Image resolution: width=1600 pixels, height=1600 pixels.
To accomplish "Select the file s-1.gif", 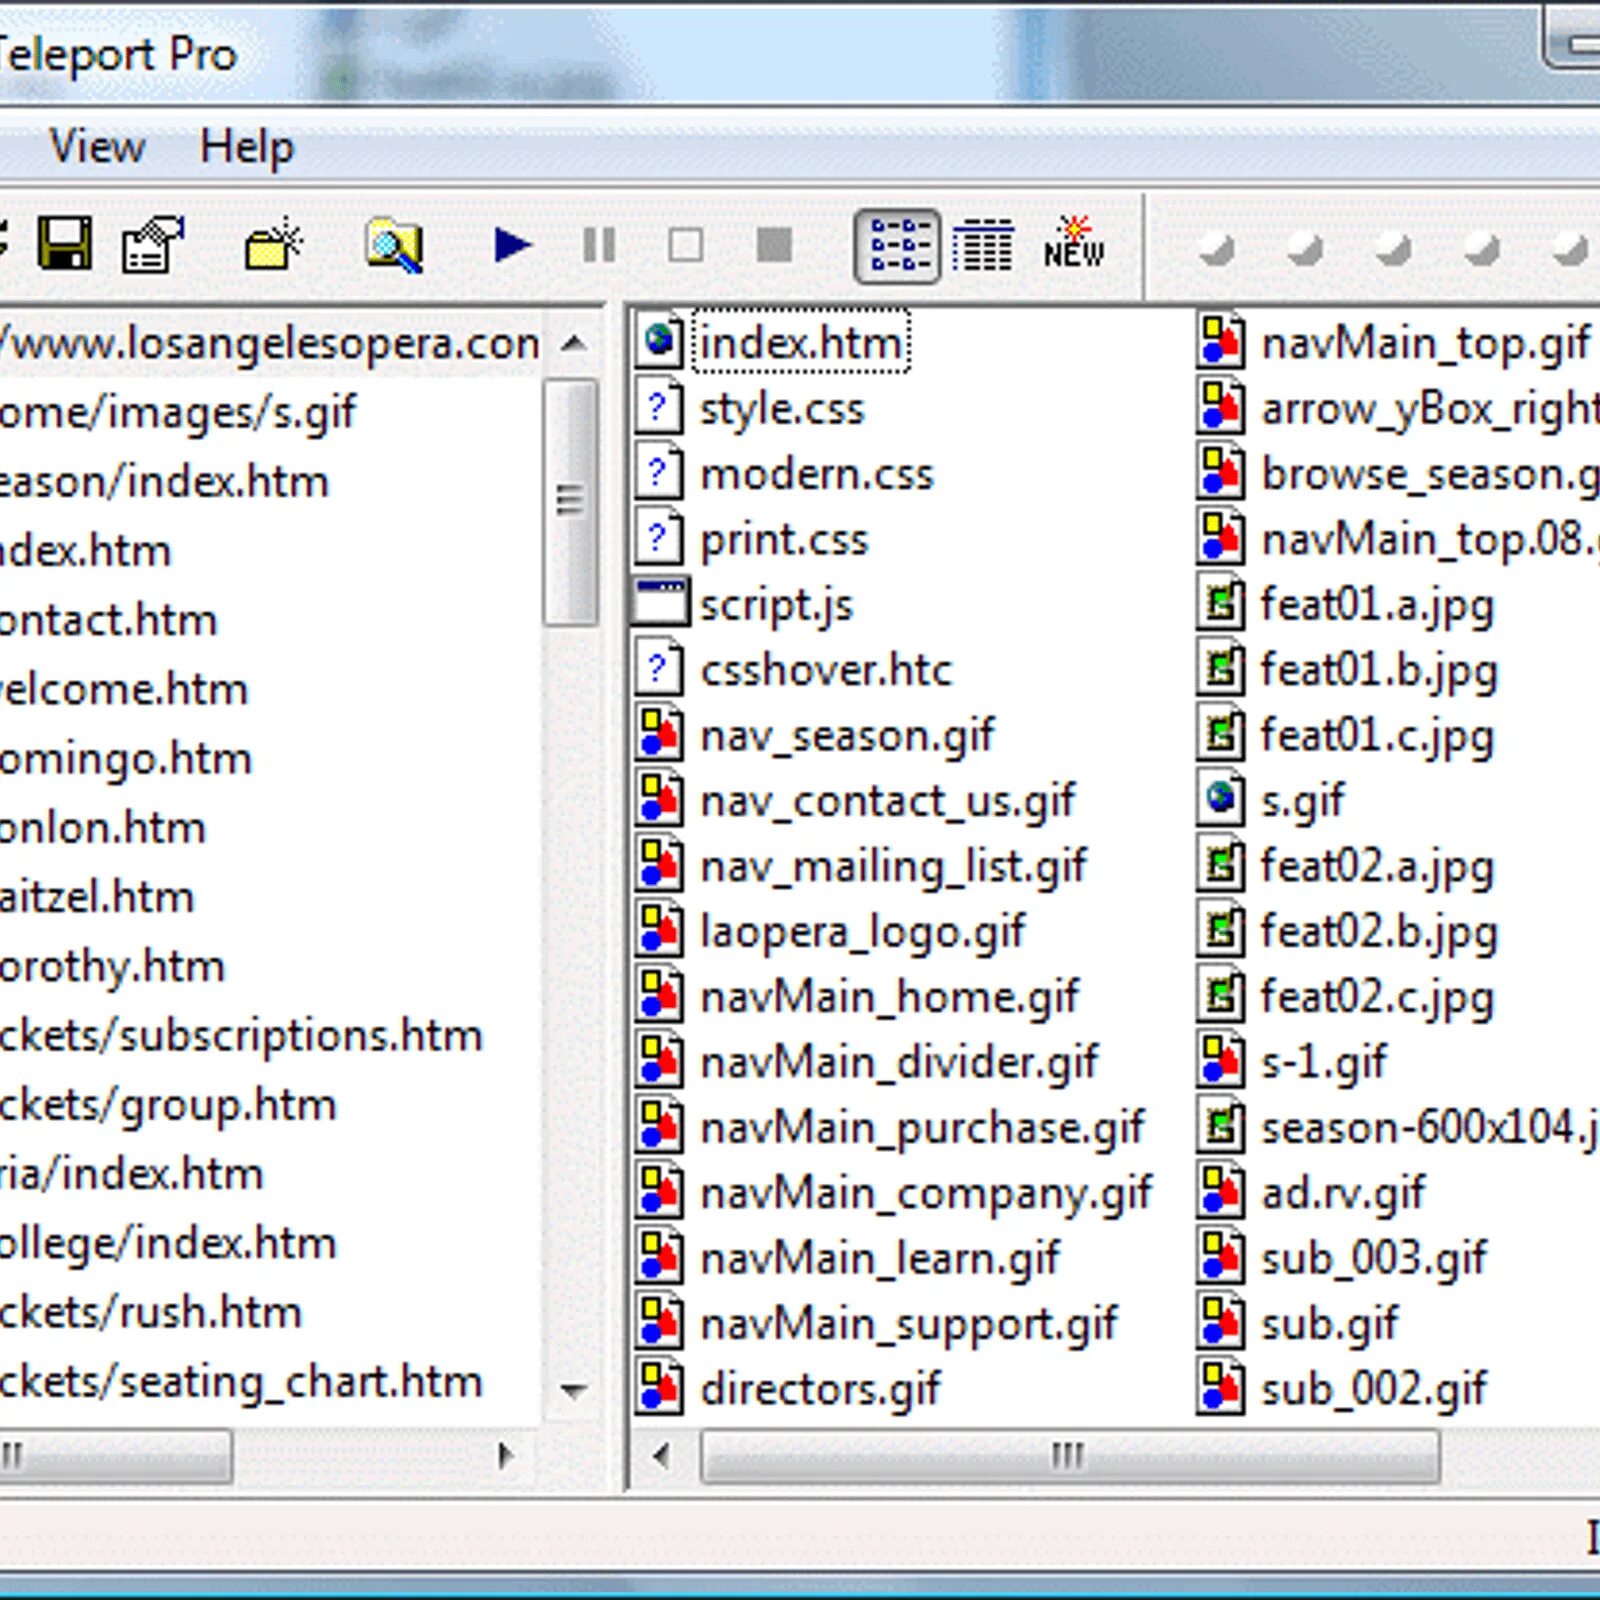I will tap(1324, 1063).
